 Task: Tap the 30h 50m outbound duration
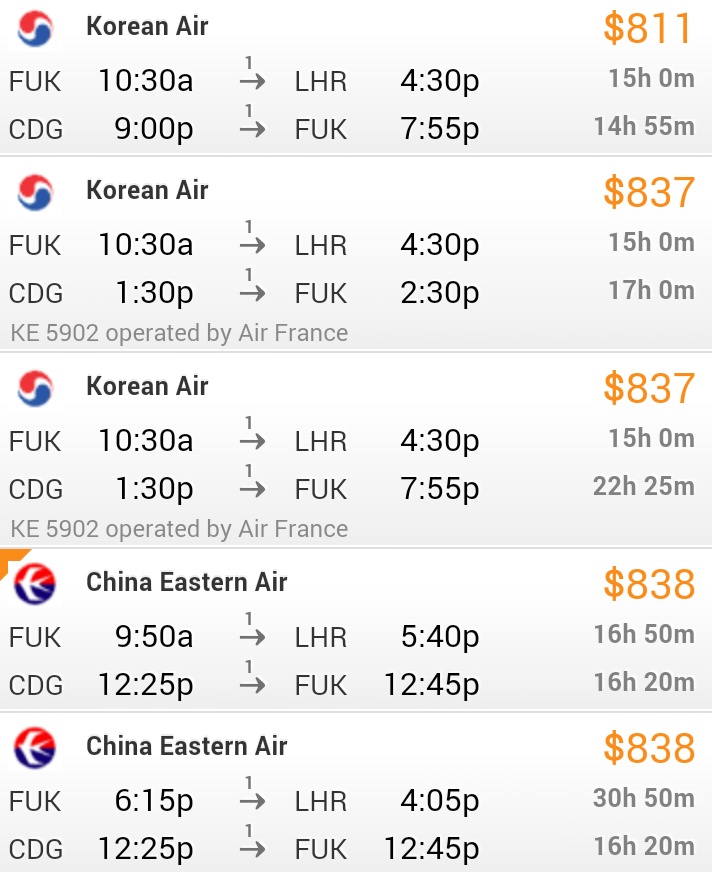(643, 798)
